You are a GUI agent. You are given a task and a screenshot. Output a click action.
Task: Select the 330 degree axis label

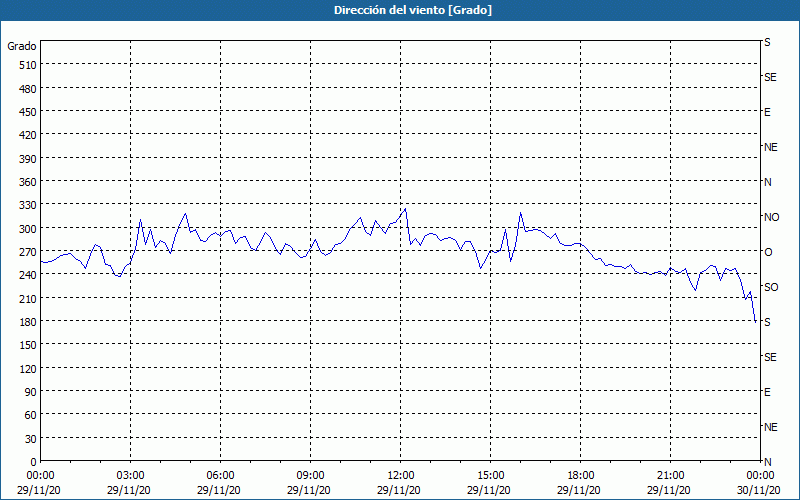pos(29,205)
